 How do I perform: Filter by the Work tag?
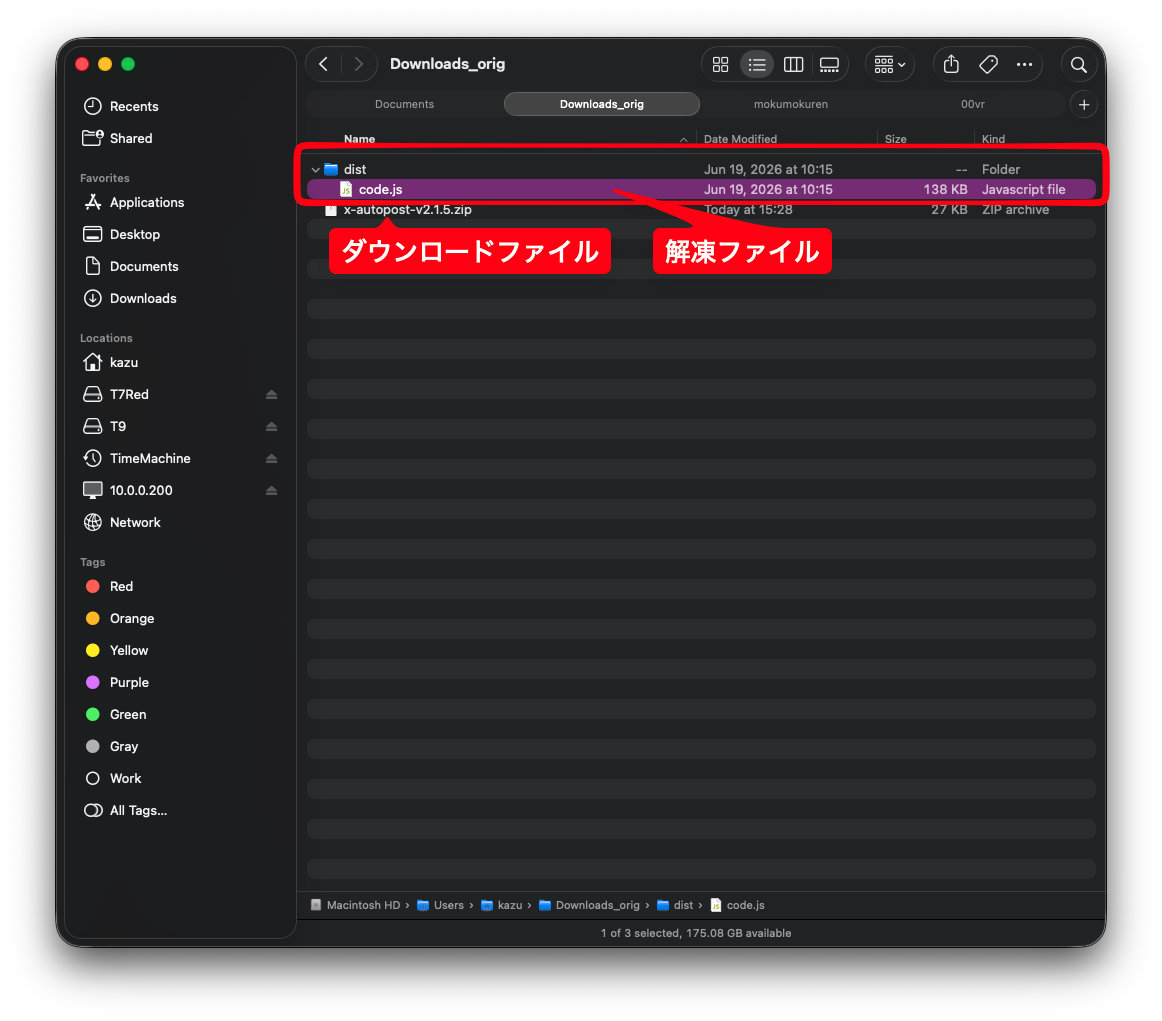coord(125,779)
